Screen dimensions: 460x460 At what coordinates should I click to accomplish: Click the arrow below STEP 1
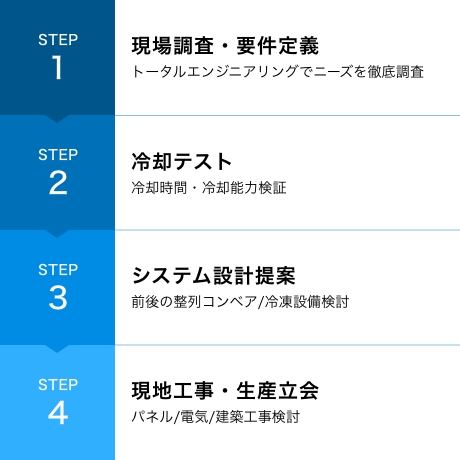(x=57, y=119)
